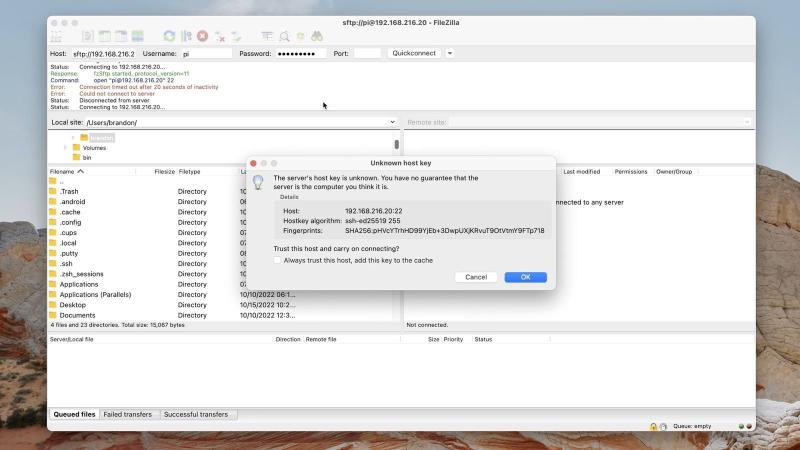Screen dimensions: 800x450
Task: Switch to the Successful transfers tab
Action: coord(195,414)
